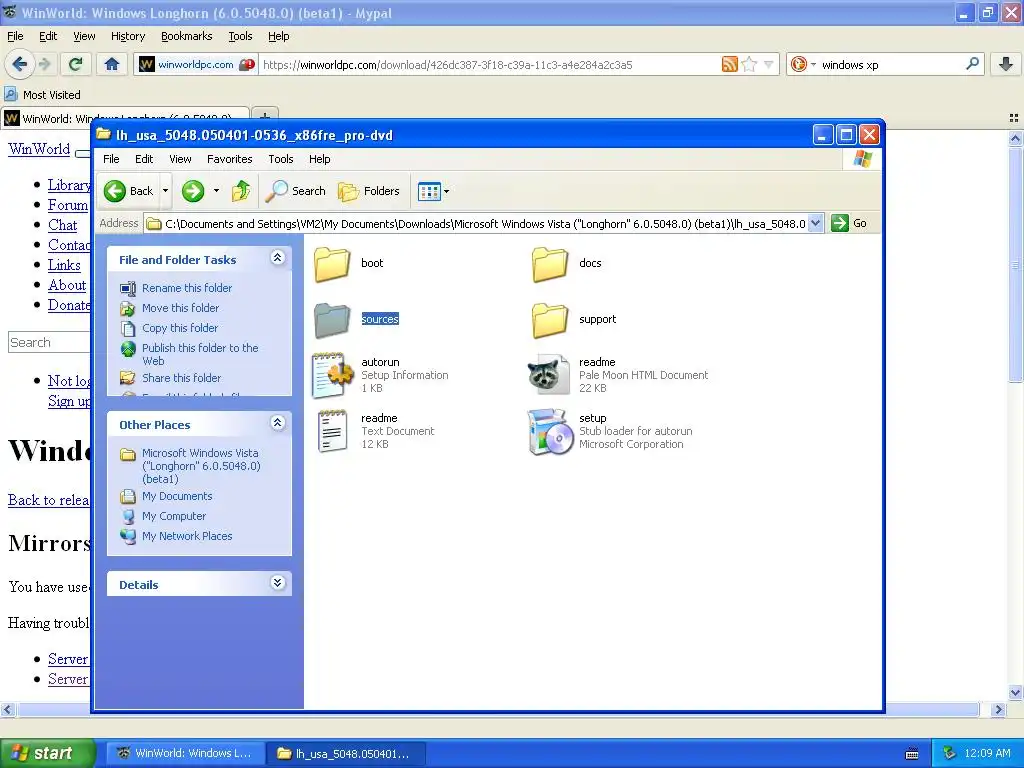Select readme Pale Moon HTML Document

617,375
